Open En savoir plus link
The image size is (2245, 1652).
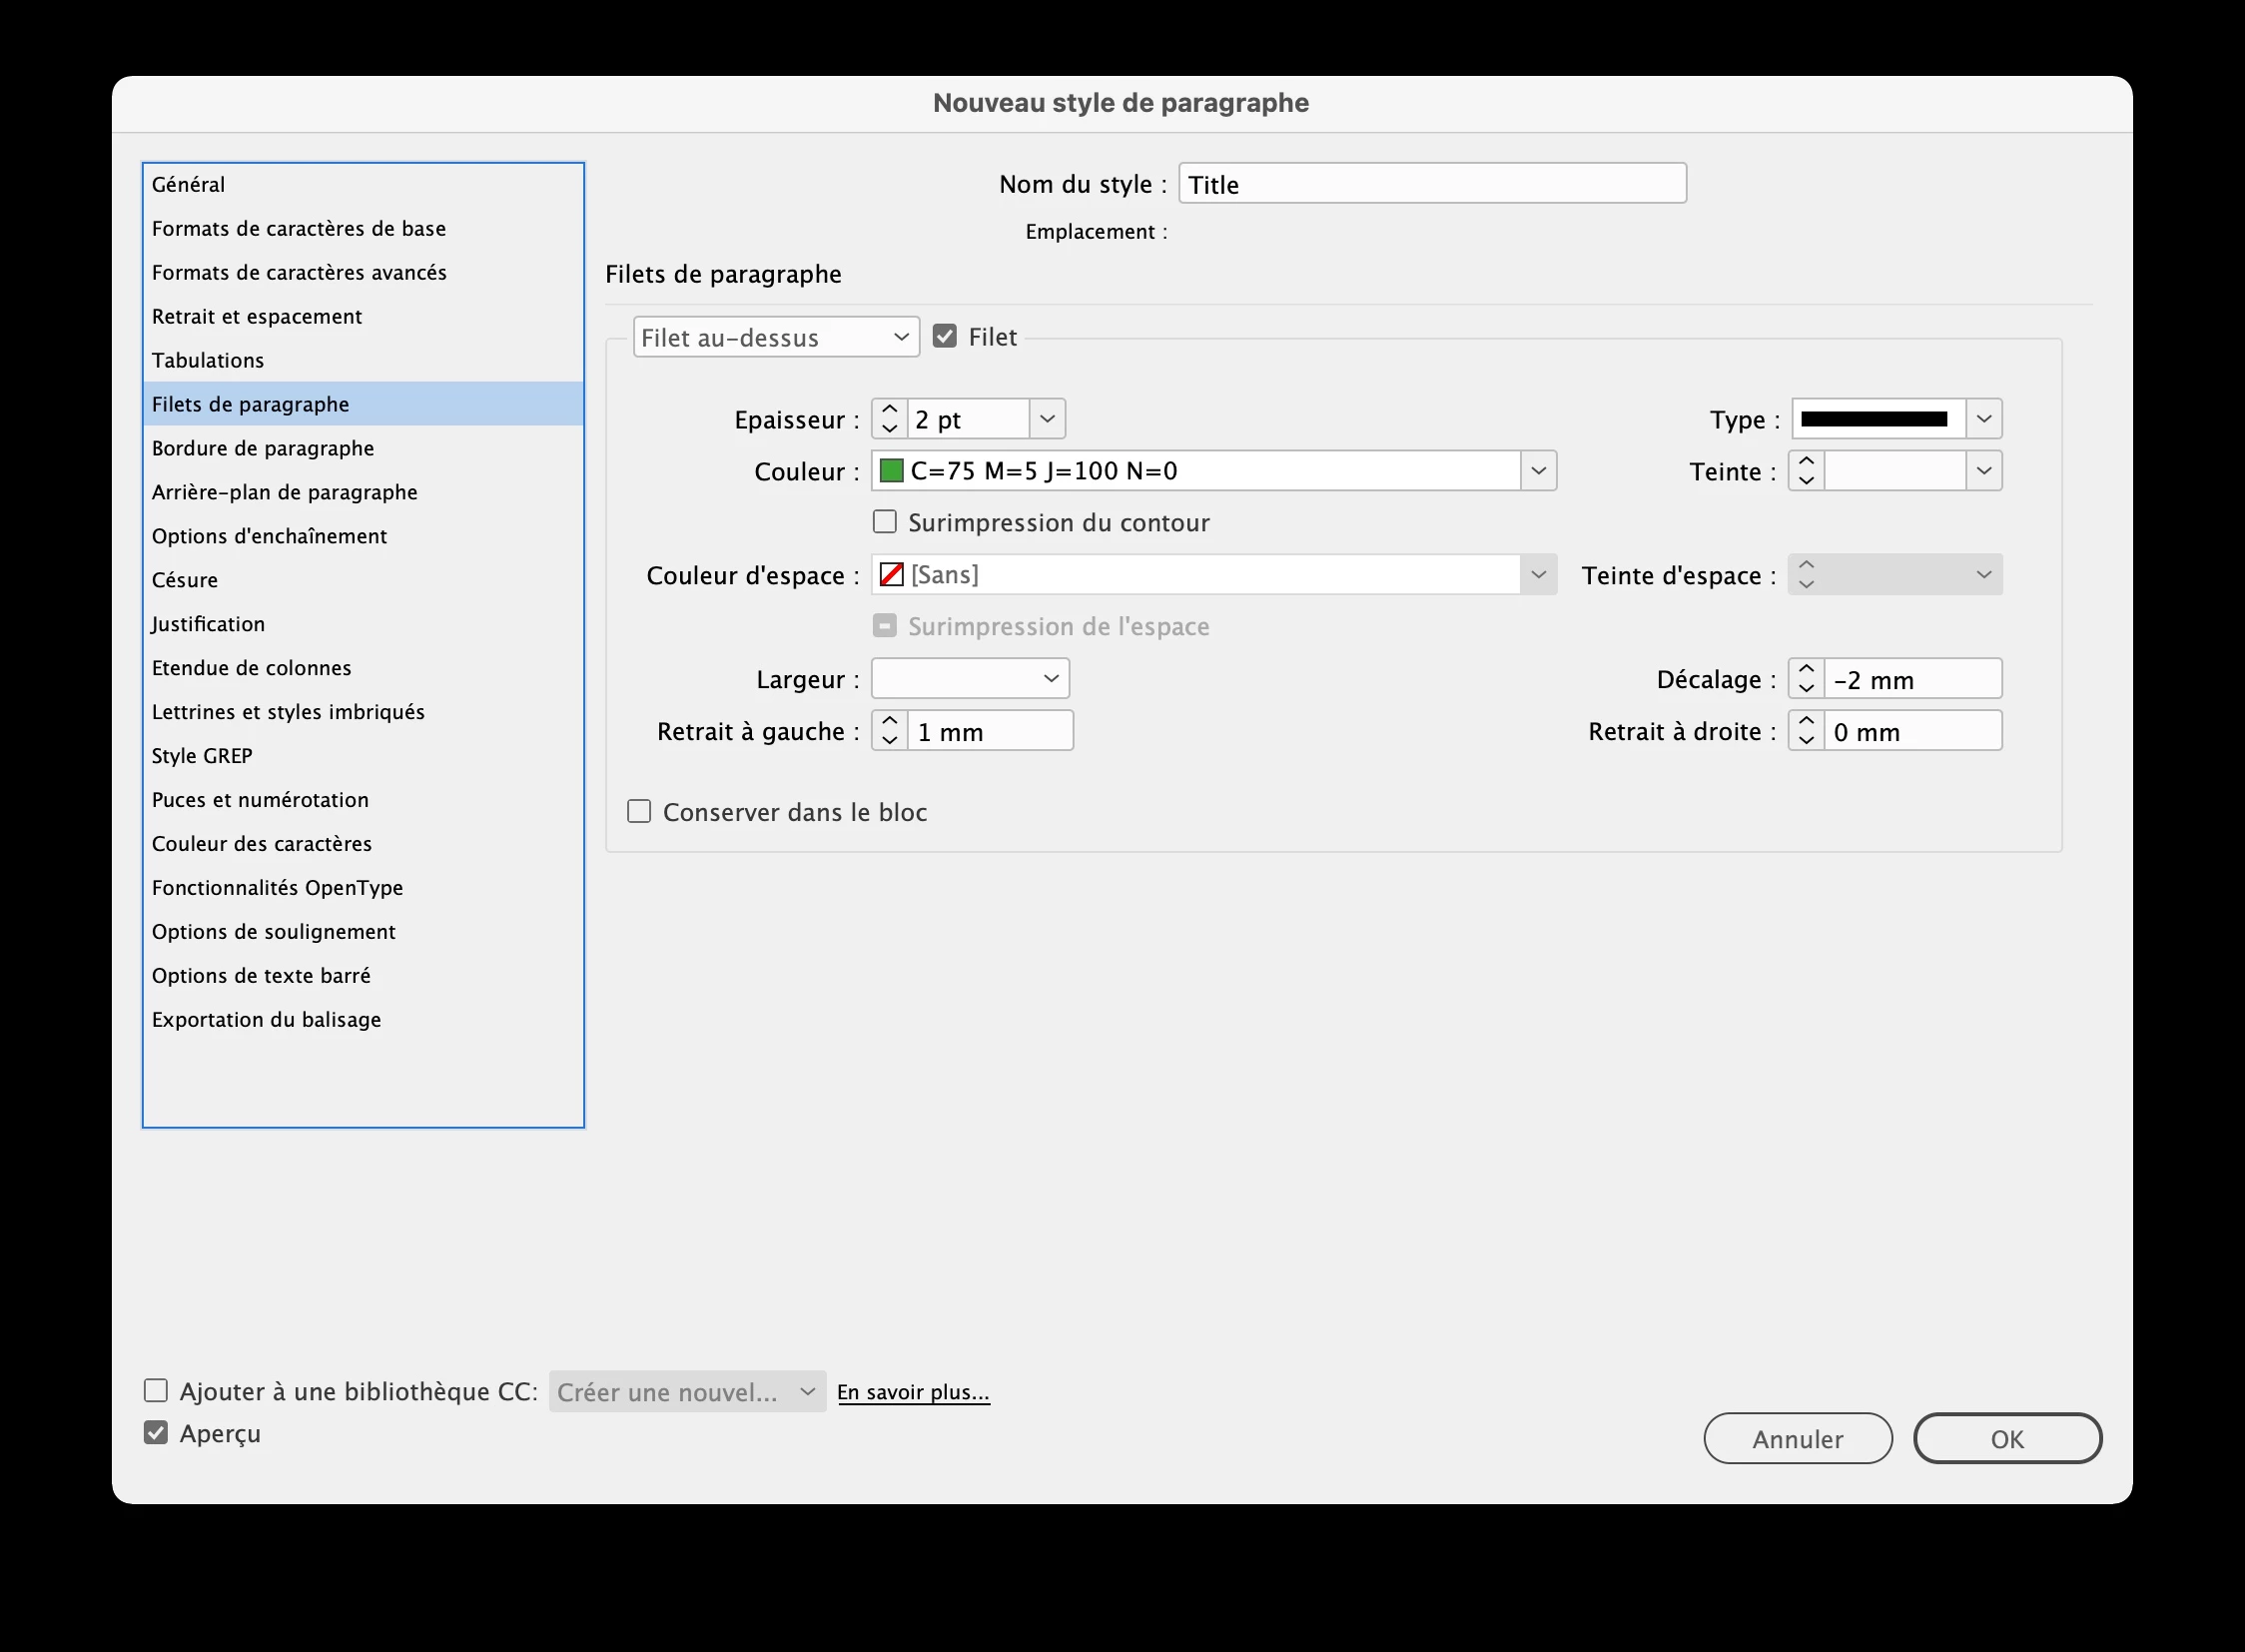point(913,1392)
